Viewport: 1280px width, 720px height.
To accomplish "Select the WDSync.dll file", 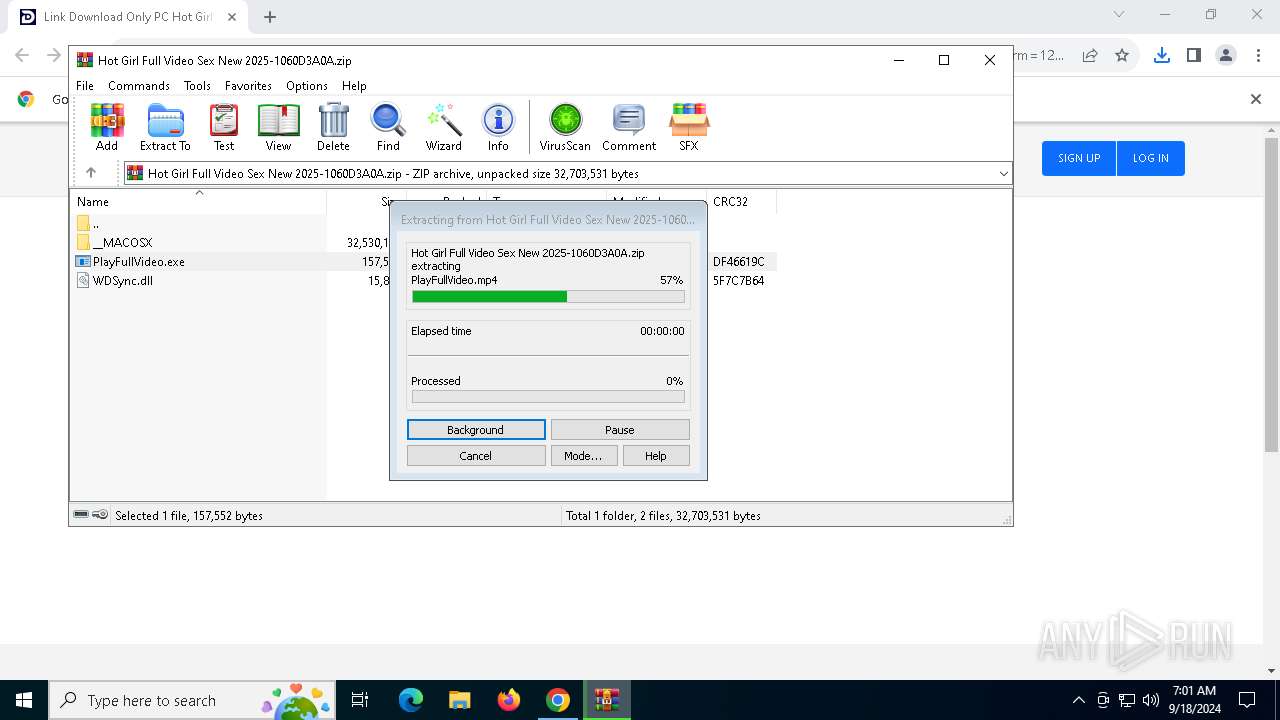I will tap(123, 281).
